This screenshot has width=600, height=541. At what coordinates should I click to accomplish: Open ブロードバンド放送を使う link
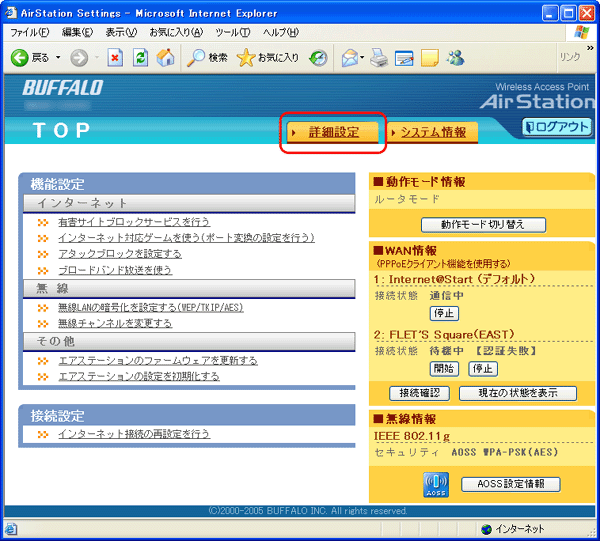[x=115, y=270]
